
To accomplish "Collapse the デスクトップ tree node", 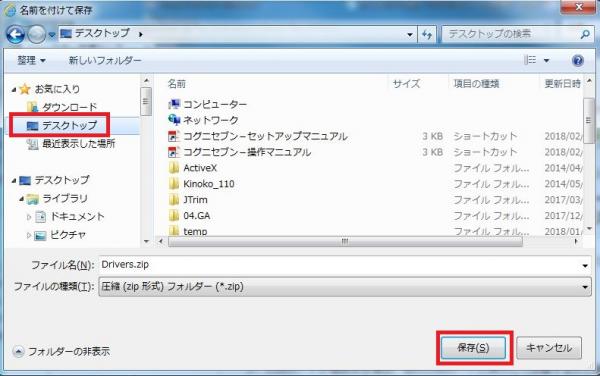I will (x=14, y=181).
